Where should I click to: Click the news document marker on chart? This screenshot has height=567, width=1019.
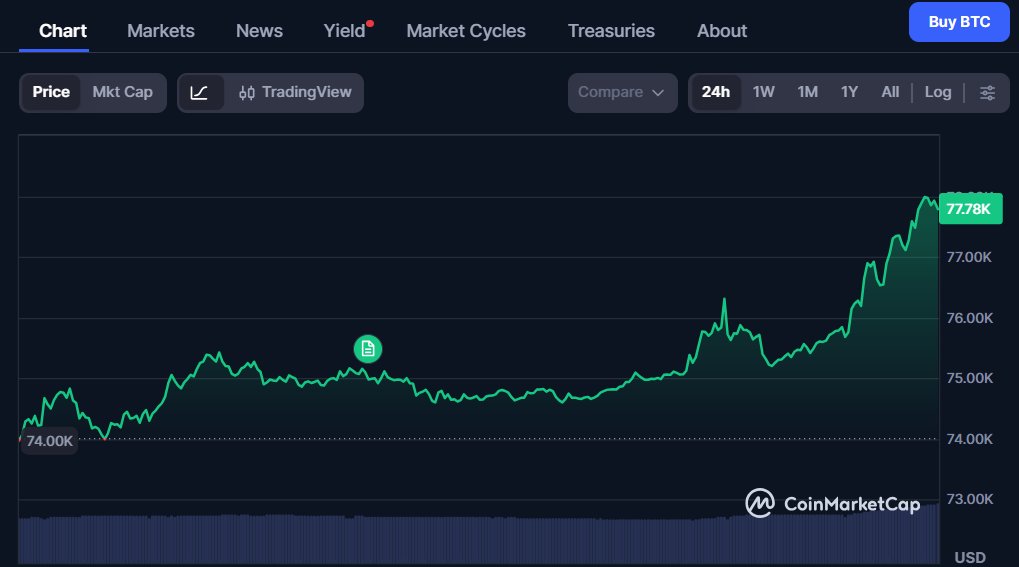(x=368, y=348)
